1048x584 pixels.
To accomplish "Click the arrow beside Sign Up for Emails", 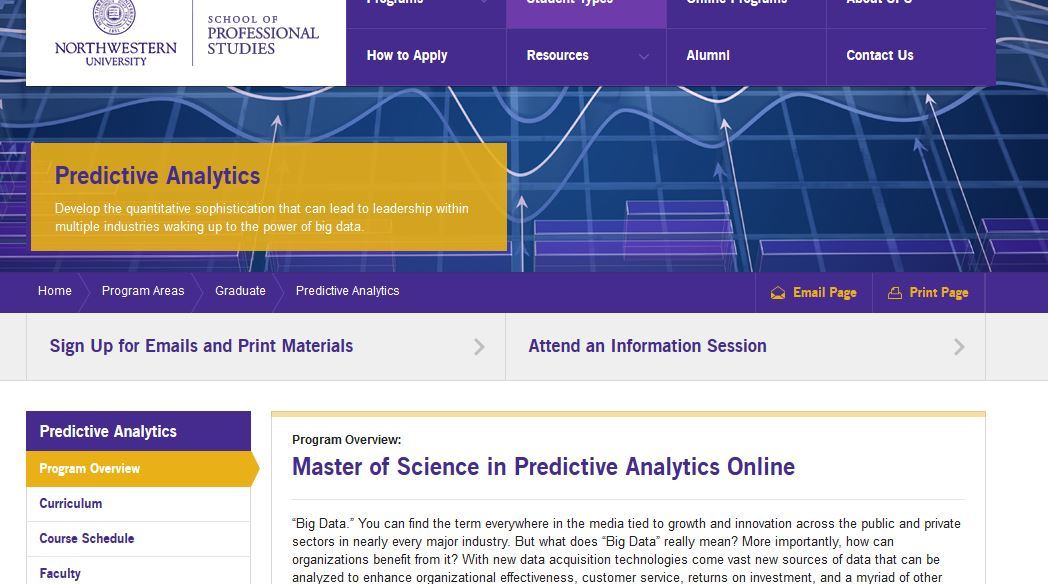I will pos(479,346).
